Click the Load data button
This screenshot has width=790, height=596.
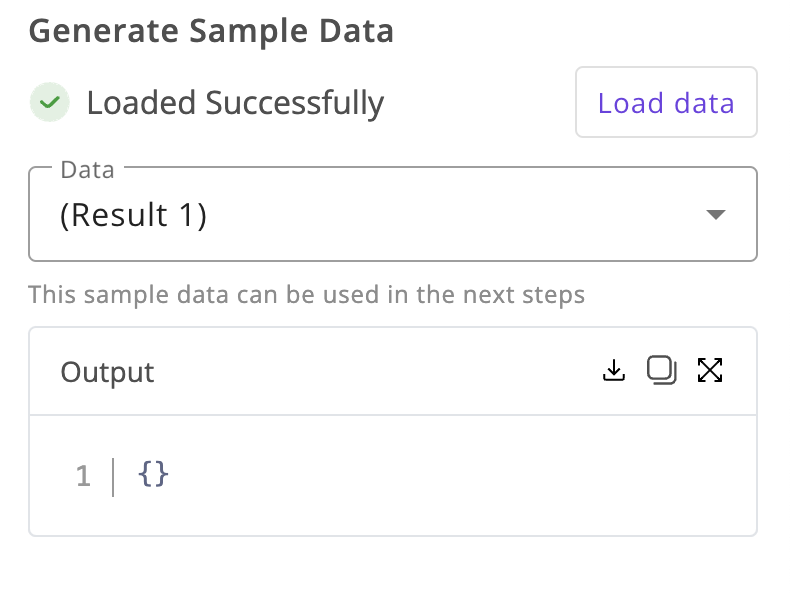tap(666, 102)
